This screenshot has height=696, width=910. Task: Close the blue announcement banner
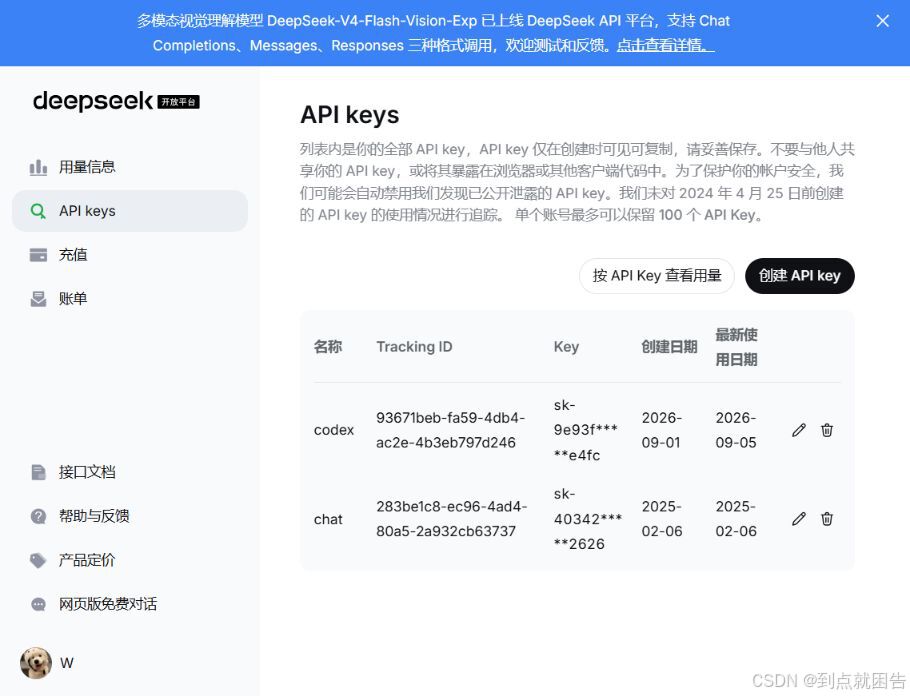click(882, 21)
